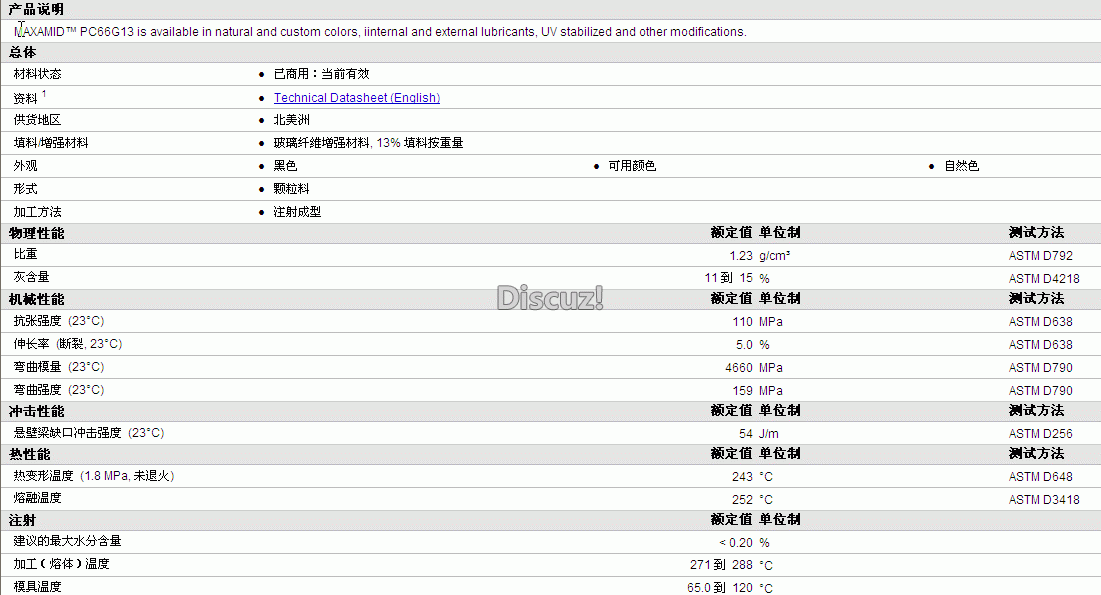Select the 可用颜色 appearance value
This screenshot has width=1101, height=595.
632,166
